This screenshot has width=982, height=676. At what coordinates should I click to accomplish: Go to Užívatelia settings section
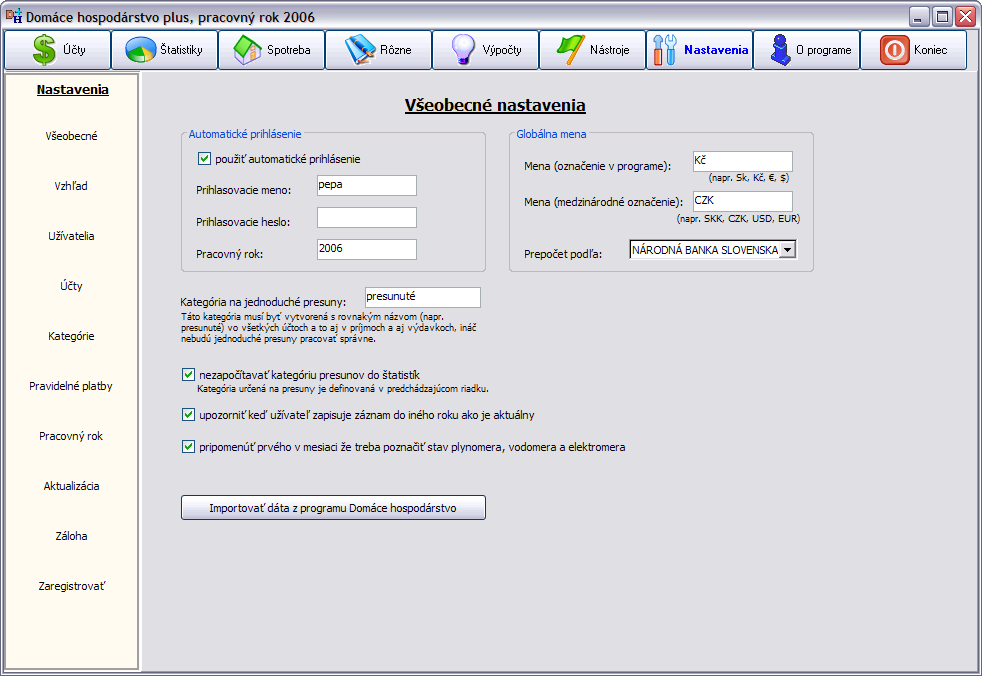[x=71, y=236]
